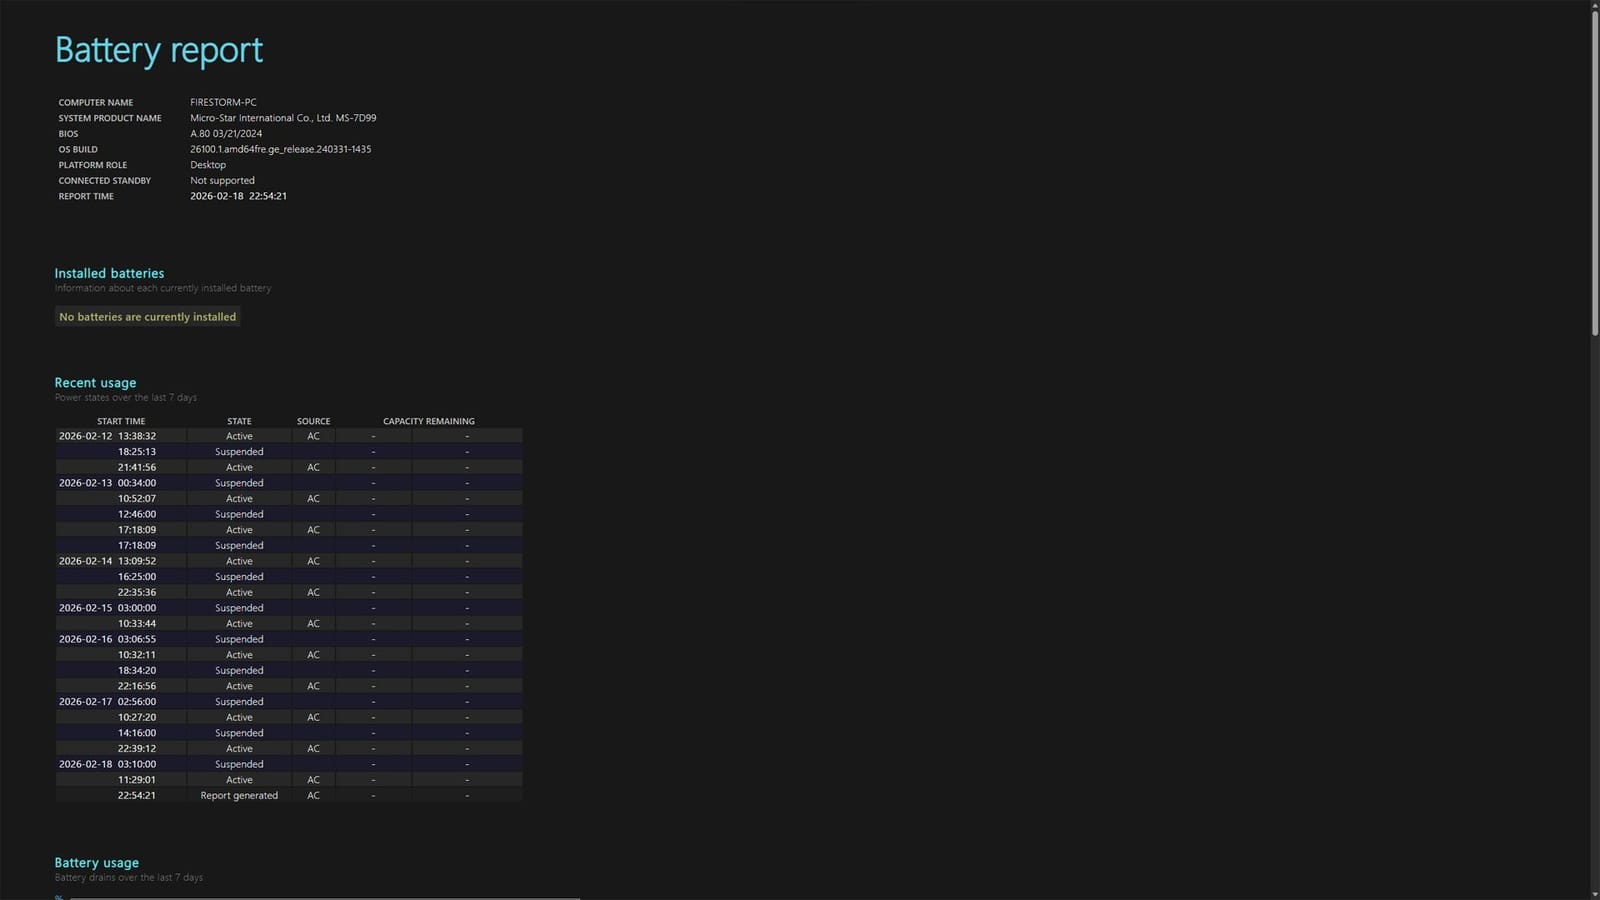1600x900 pixels.
Task: Select the Recent usage section heading
Action: pos(95,383)
